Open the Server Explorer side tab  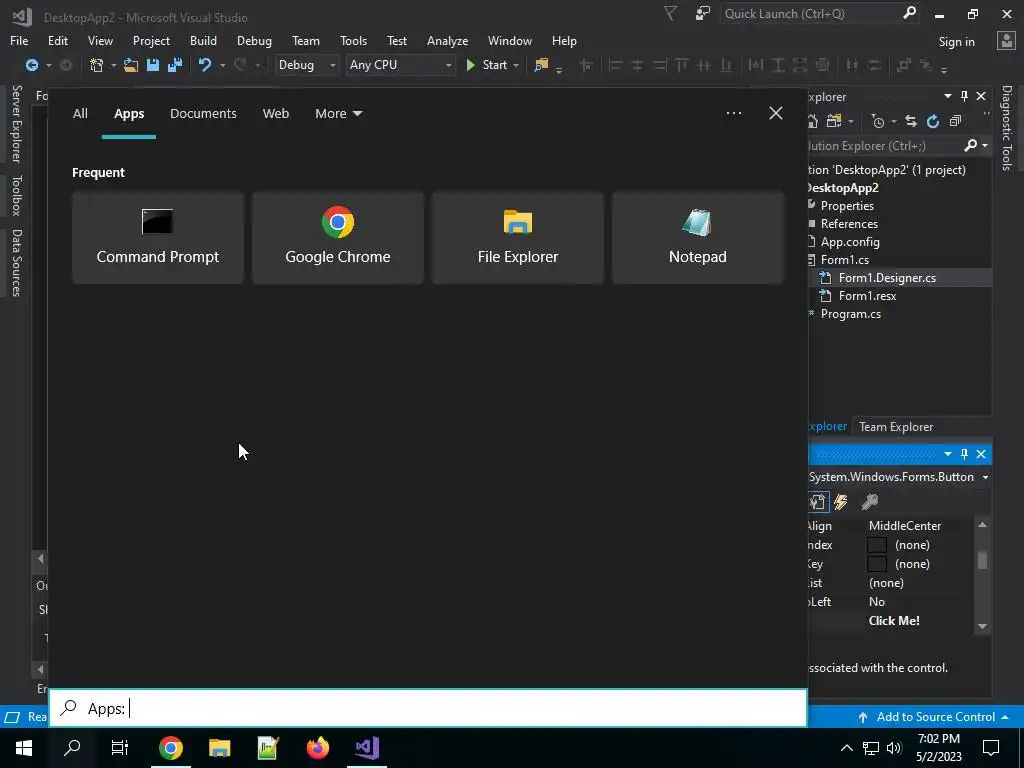coord(16,123)
